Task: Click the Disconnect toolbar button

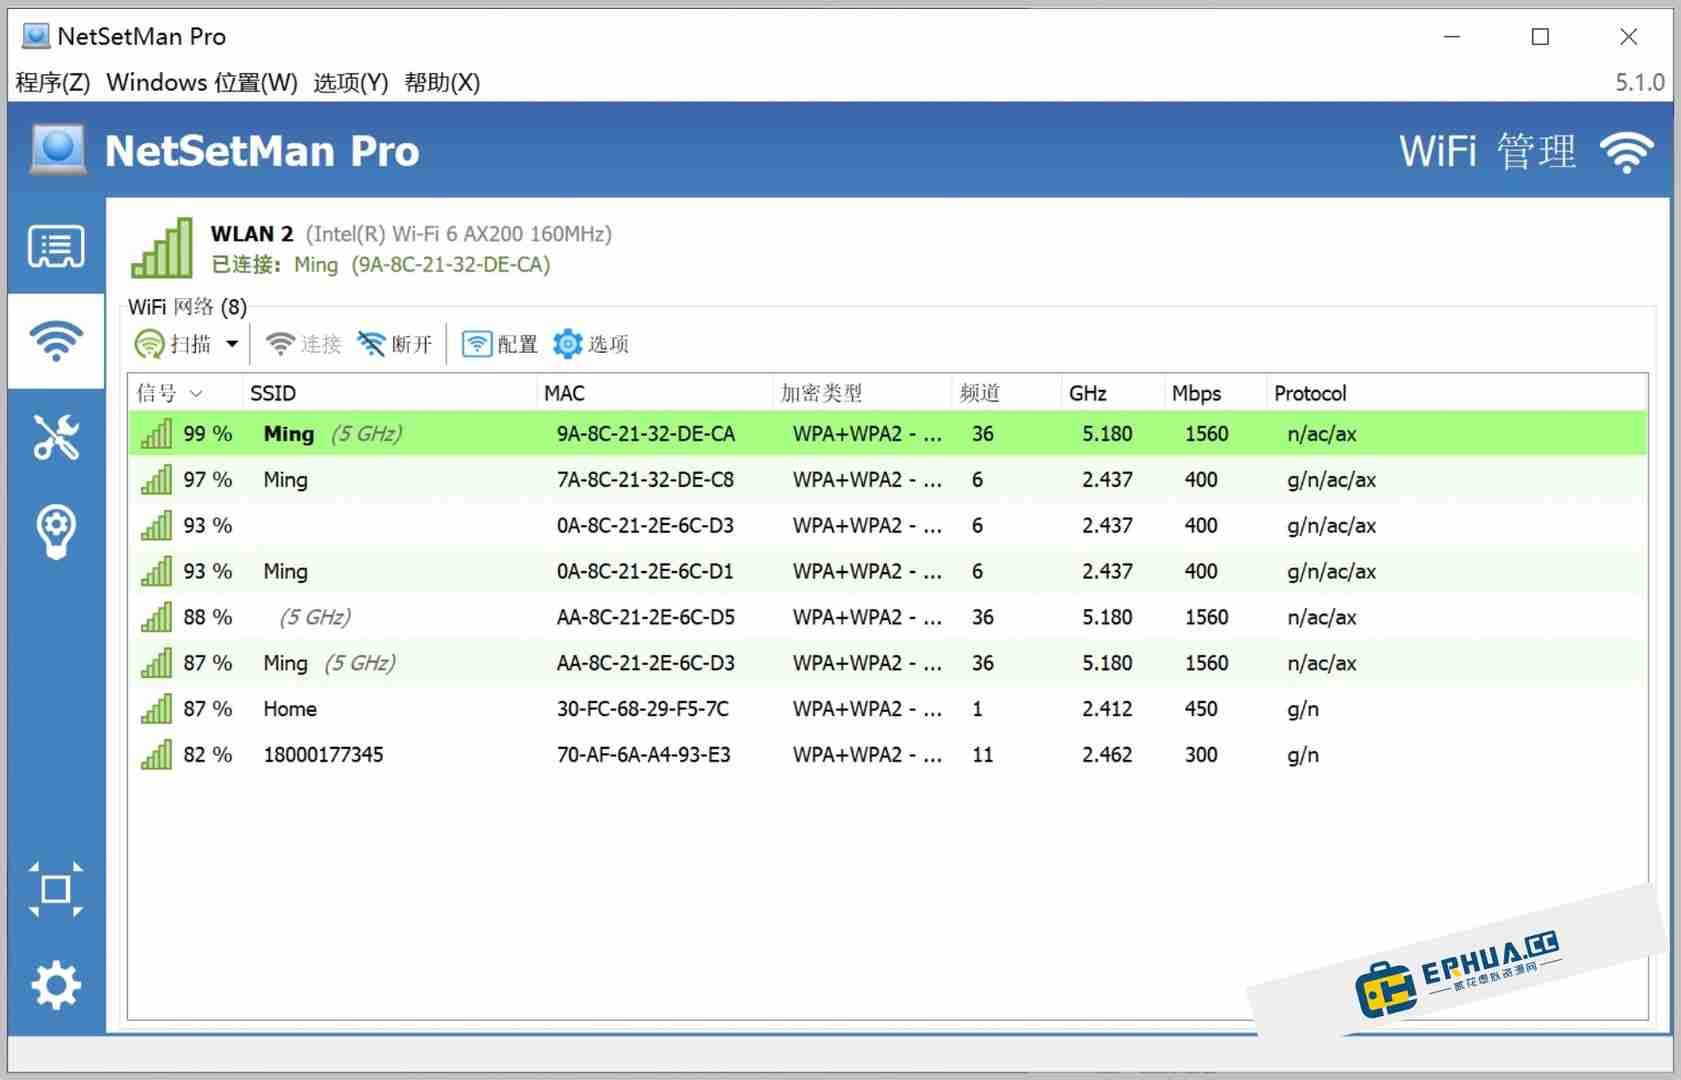Action: (x=394, y=344)
